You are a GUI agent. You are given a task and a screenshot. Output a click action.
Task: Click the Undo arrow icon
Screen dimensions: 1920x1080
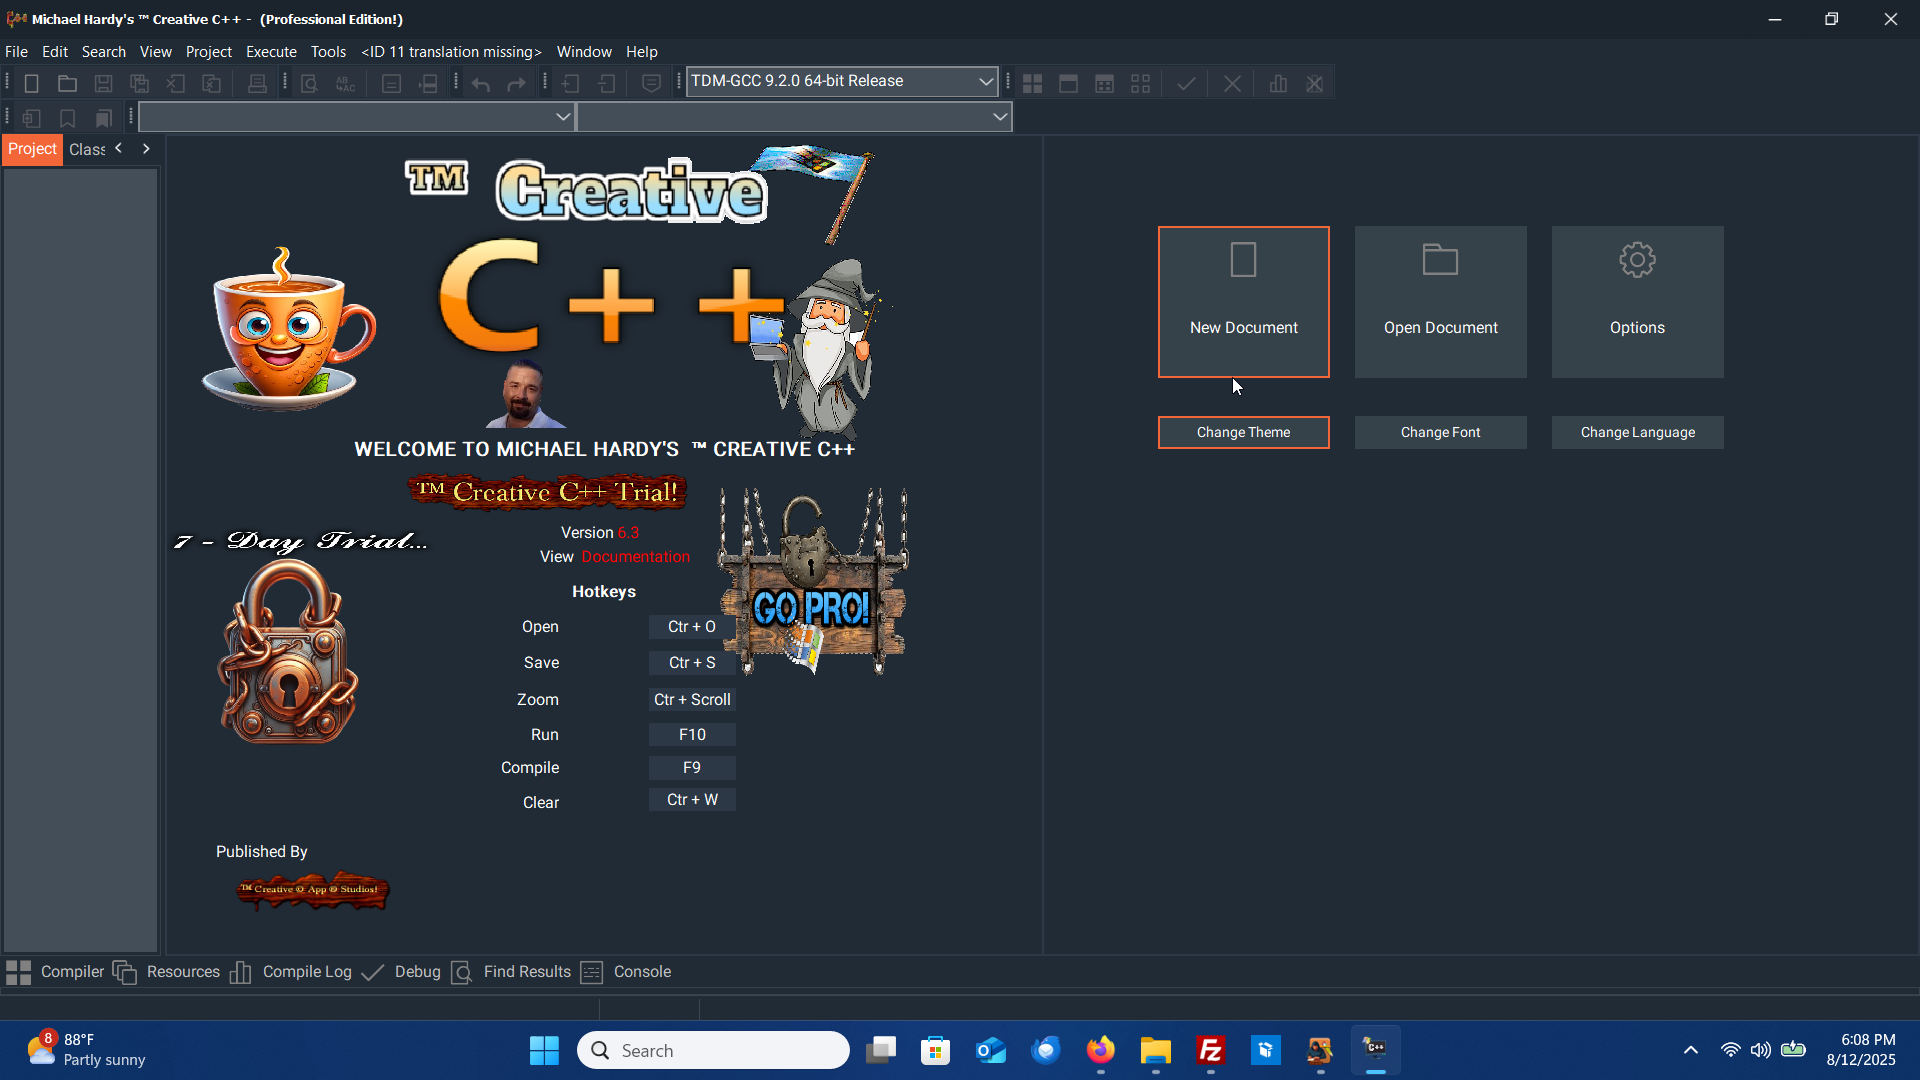(x=481, y=84)
